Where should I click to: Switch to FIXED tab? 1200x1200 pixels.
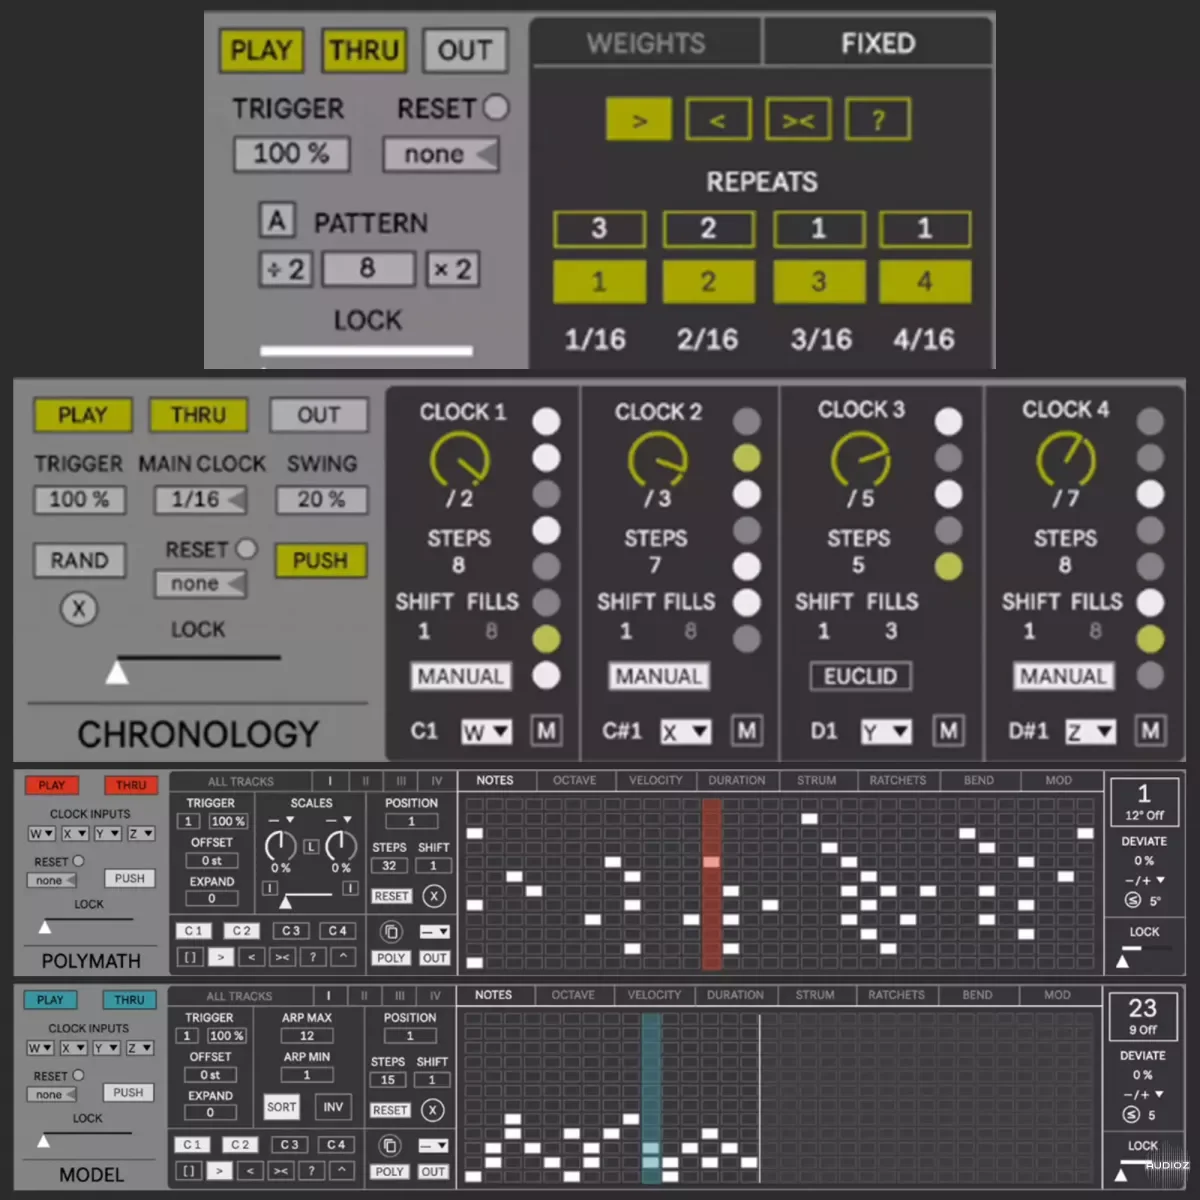tap(878, 44)
